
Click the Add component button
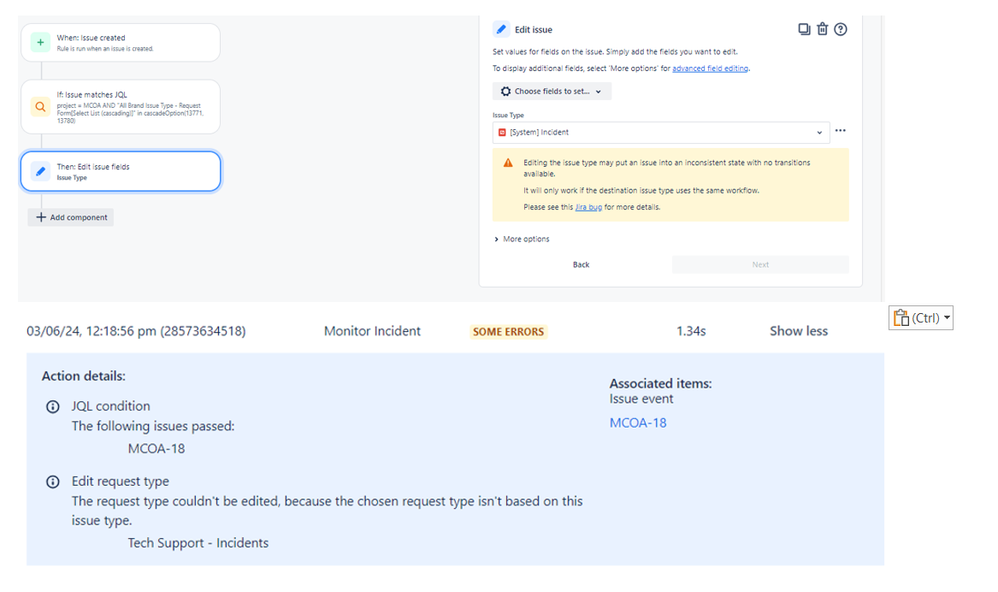(71, 217)
